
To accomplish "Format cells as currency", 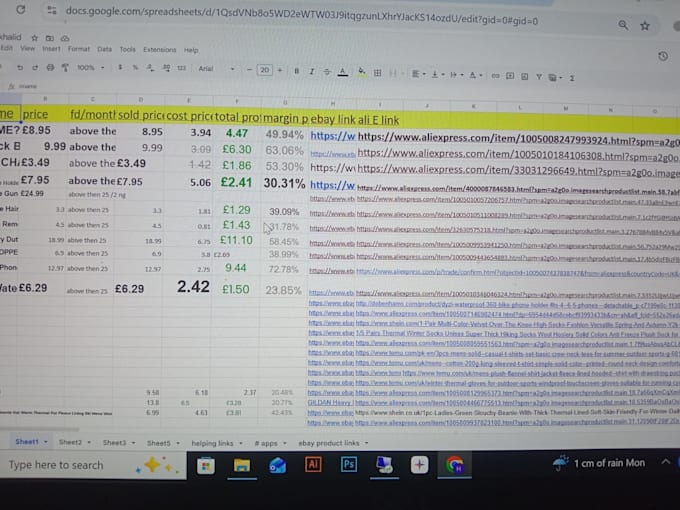I will [120, 67].
